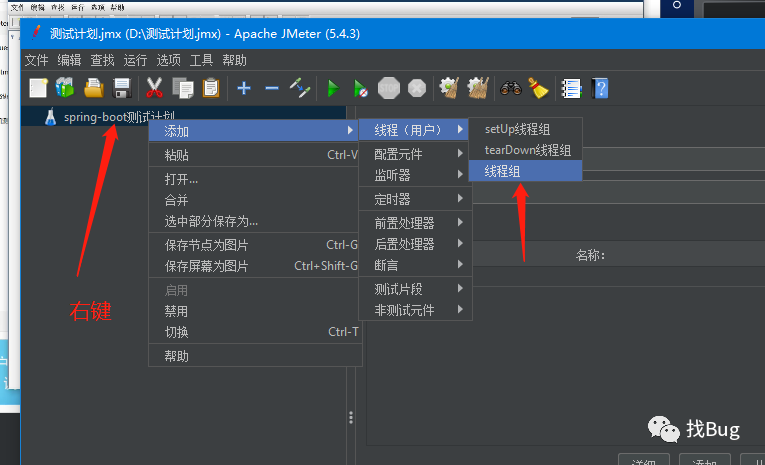Screen dimensions: 765x465
Task: Expand the 定时器 submenu
Action: click(415, 199)
